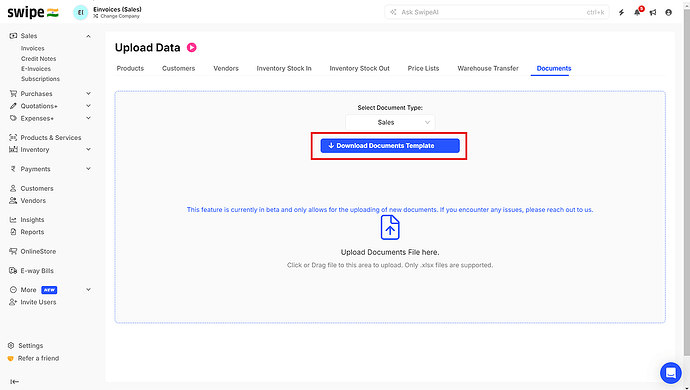Open user profile account icon

coord(668,12)
